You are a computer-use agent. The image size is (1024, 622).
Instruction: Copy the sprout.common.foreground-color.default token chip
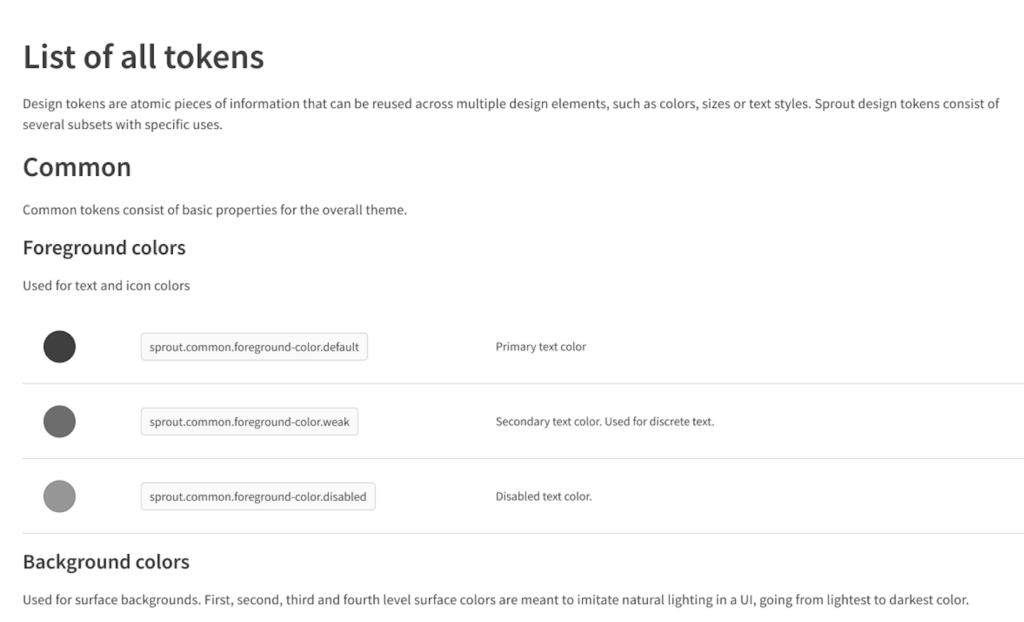[x=254, y=346]
